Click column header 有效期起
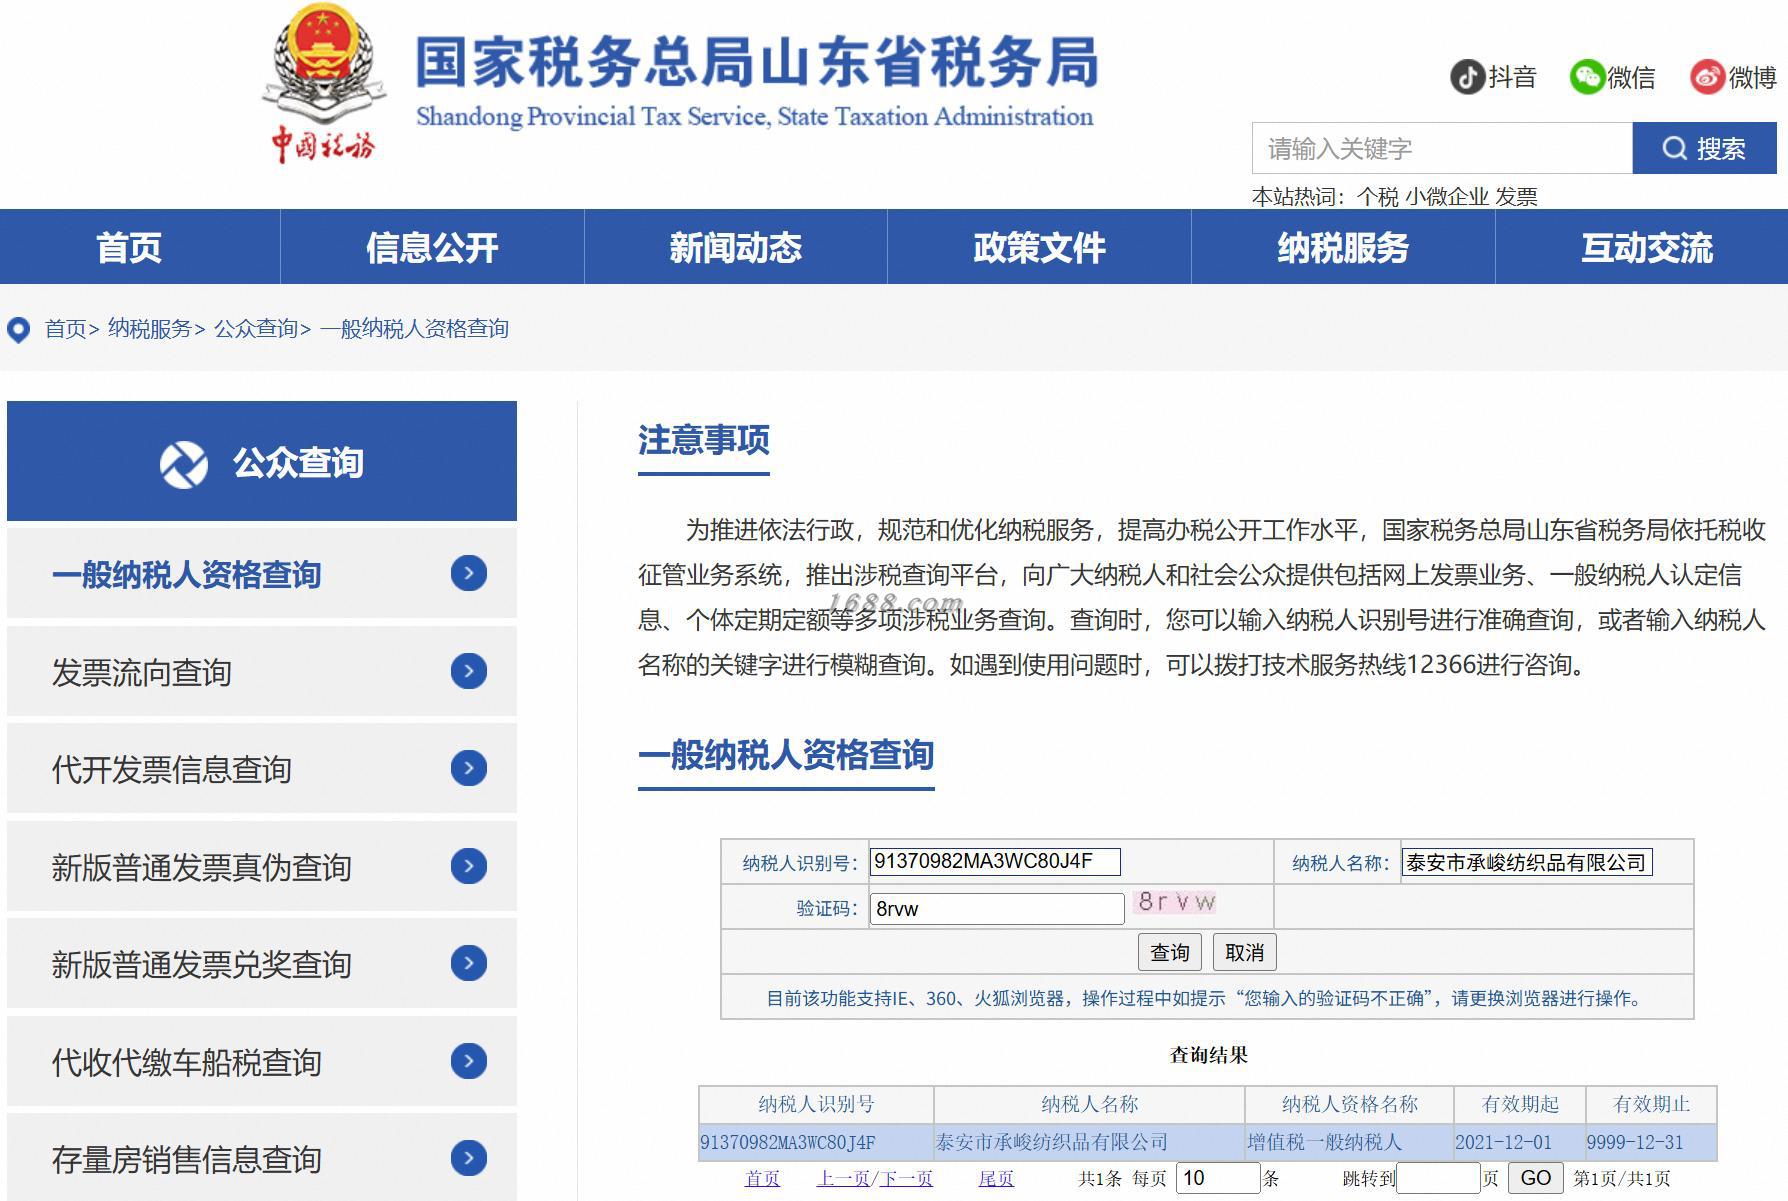Screen dimensions: 1788x1201 tap(1519, 1104)
